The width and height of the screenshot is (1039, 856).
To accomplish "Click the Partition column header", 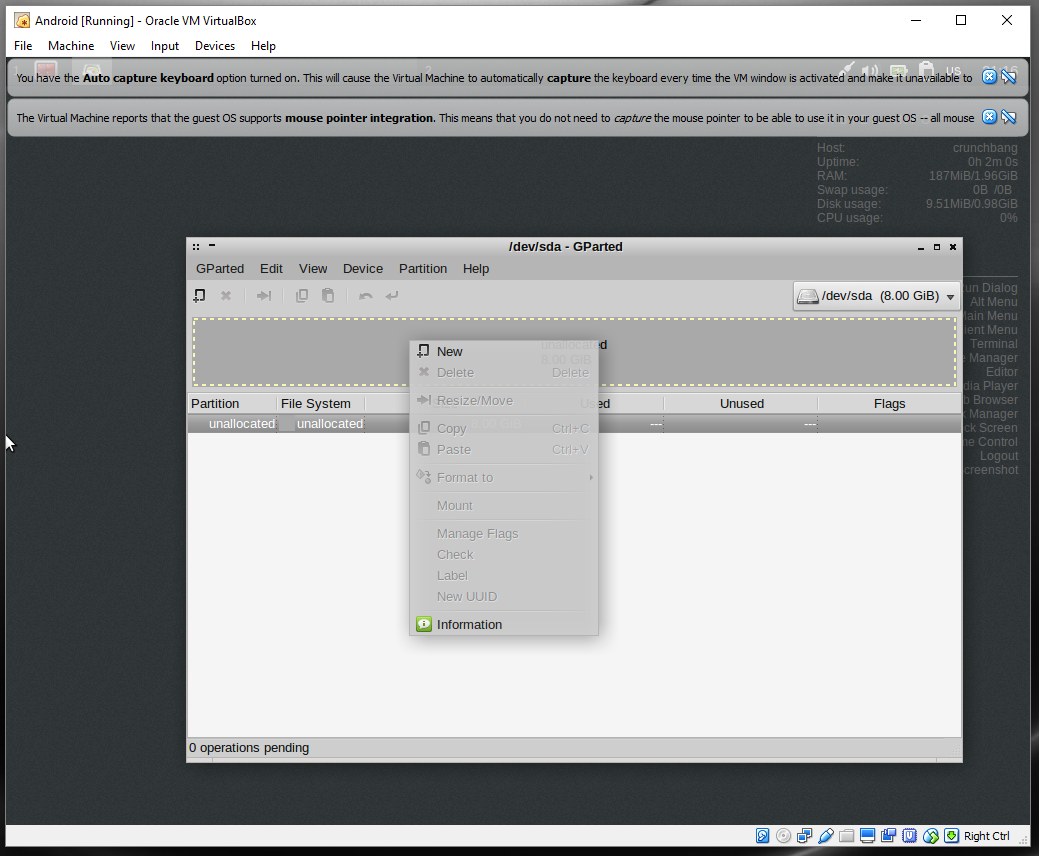I will [x=232, y=403].
